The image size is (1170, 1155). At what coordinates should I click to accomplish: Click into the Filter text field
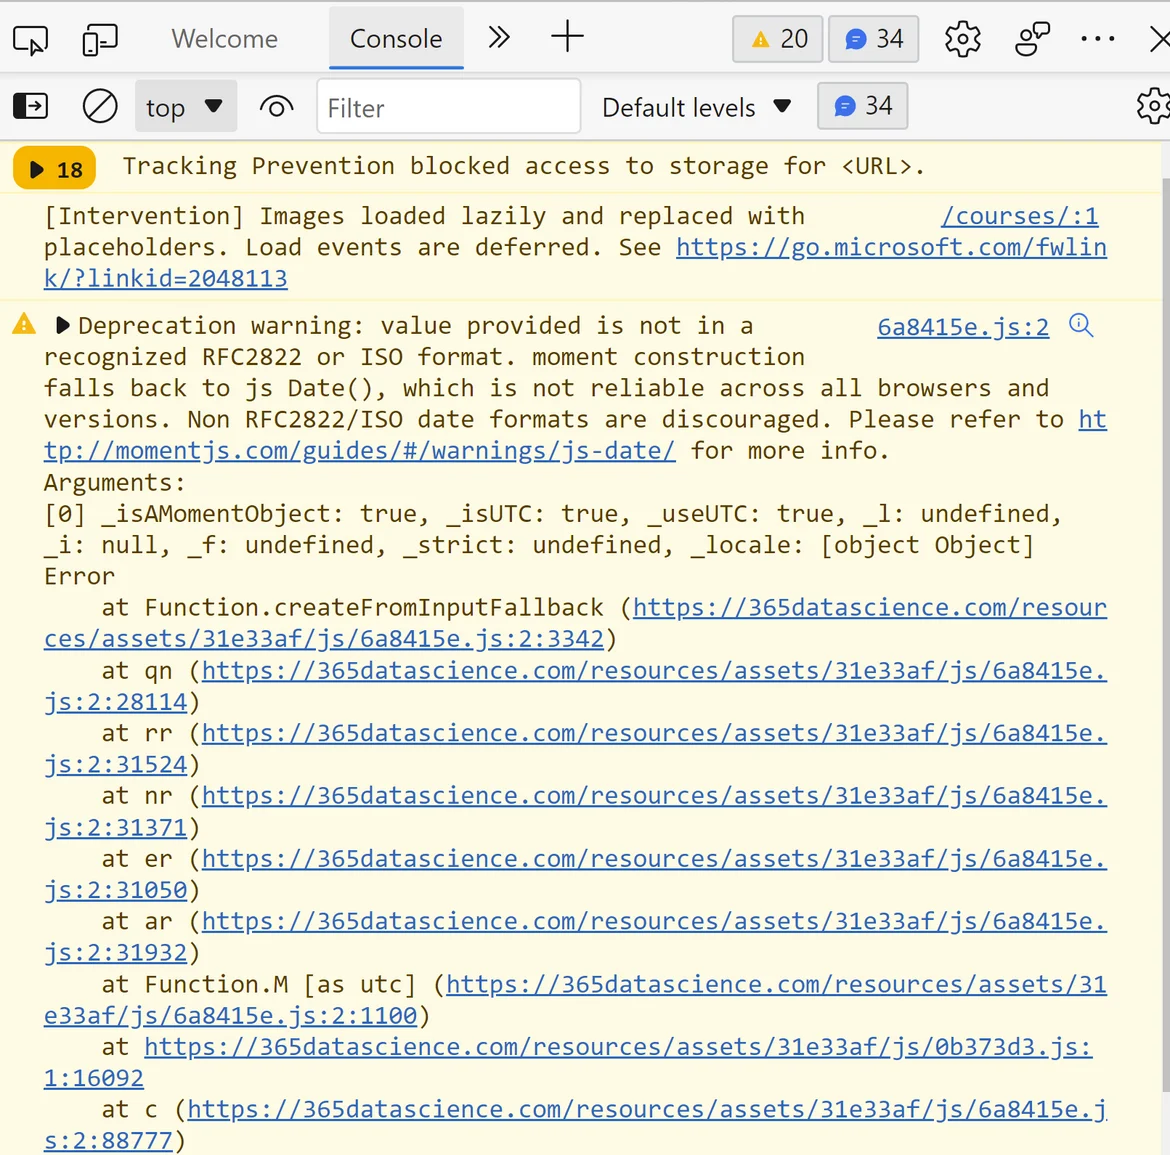click(448, 107)
